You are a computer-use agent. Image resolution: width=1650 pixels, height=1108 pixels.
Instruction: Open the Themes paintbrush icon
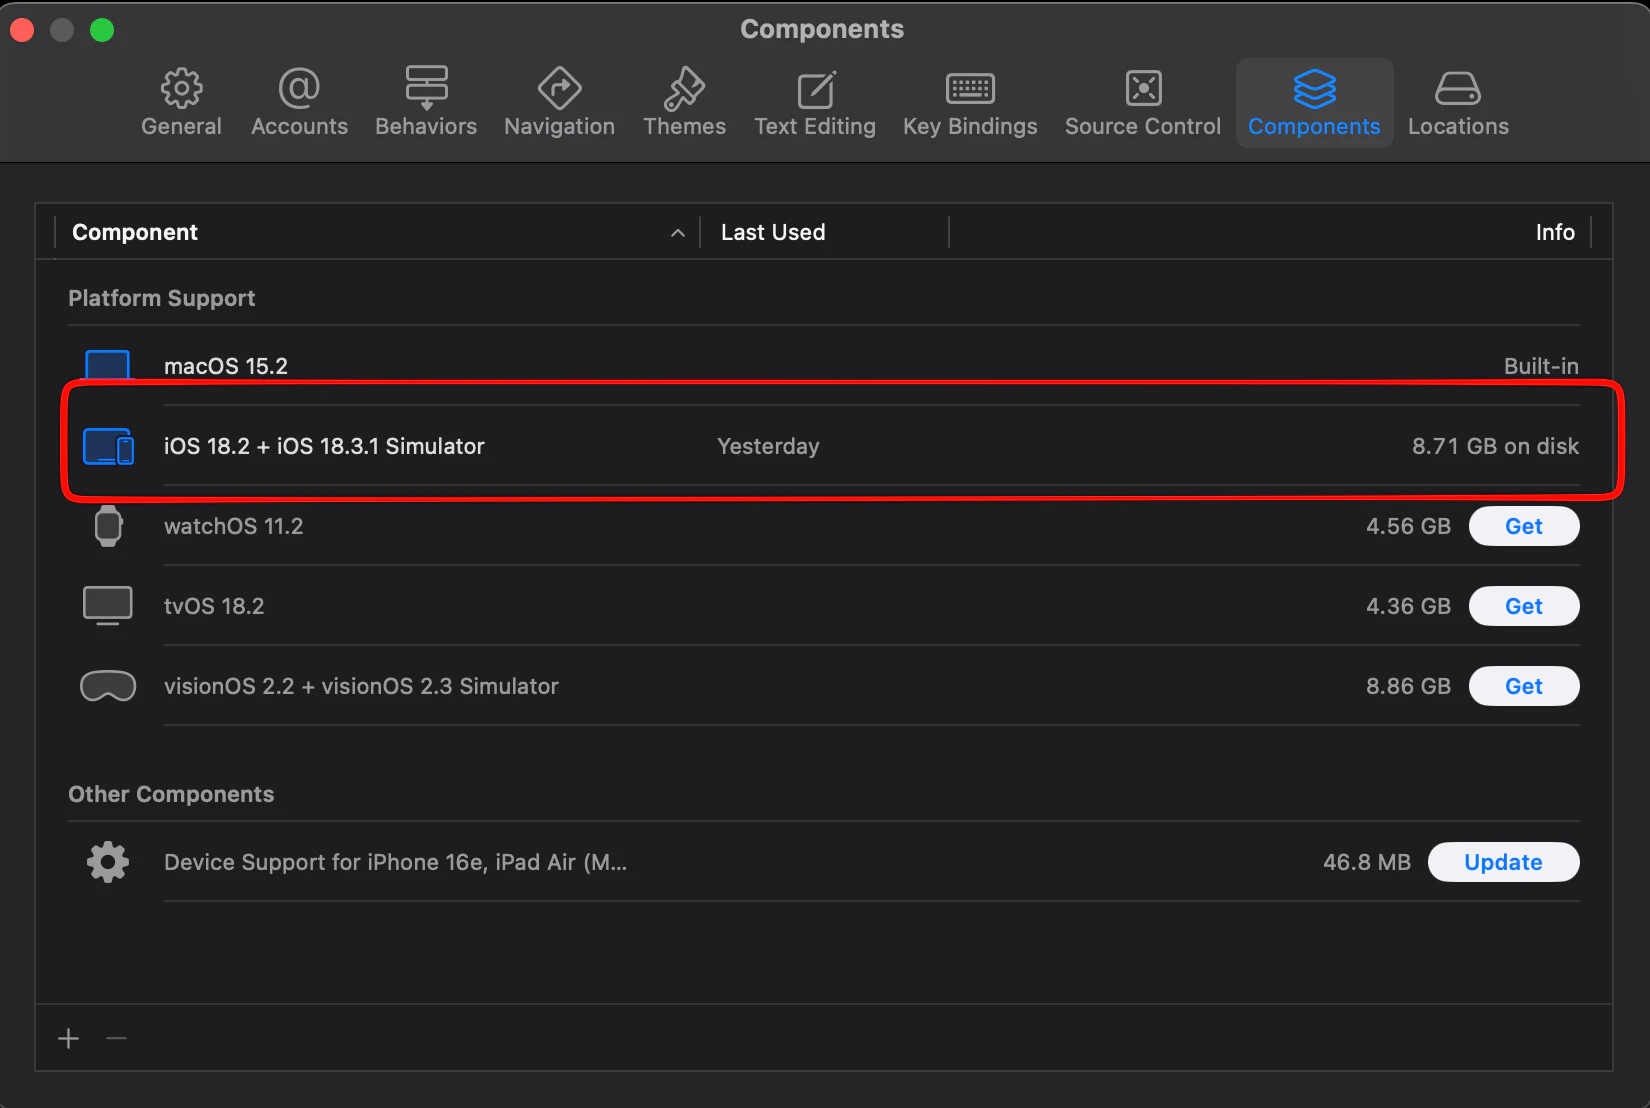point(684,89)
